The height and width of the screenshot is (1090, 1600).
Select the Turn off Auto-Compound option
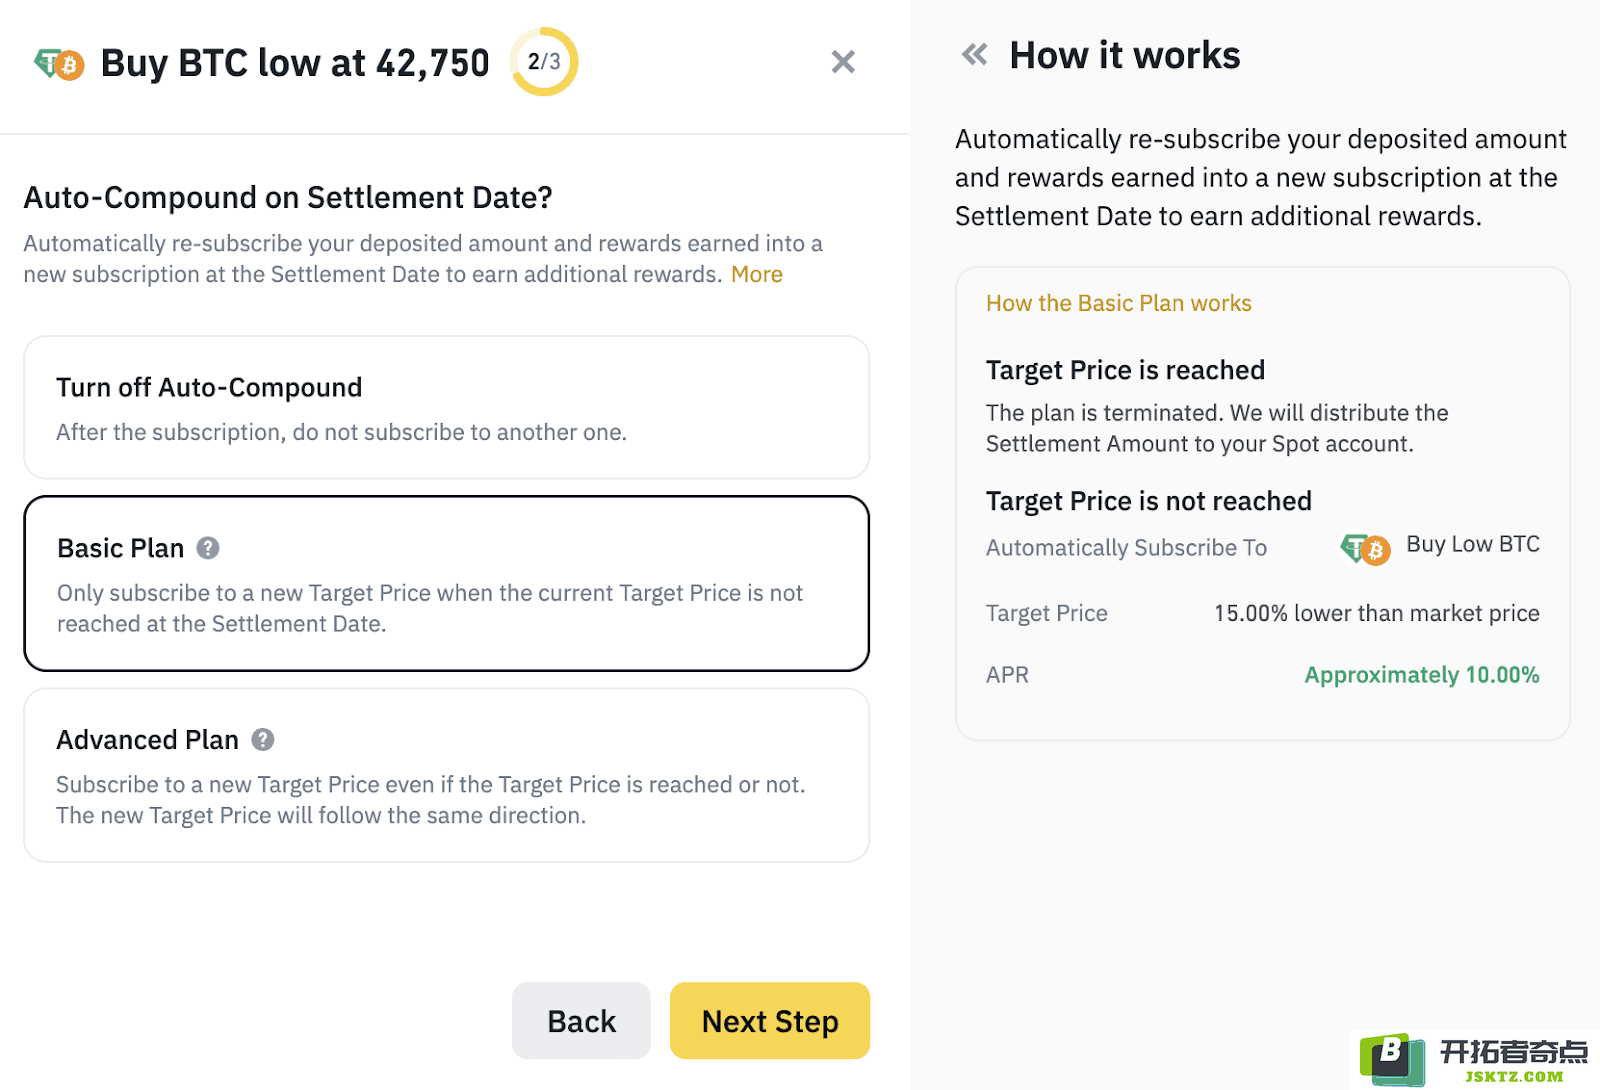(x=446, y=408)
